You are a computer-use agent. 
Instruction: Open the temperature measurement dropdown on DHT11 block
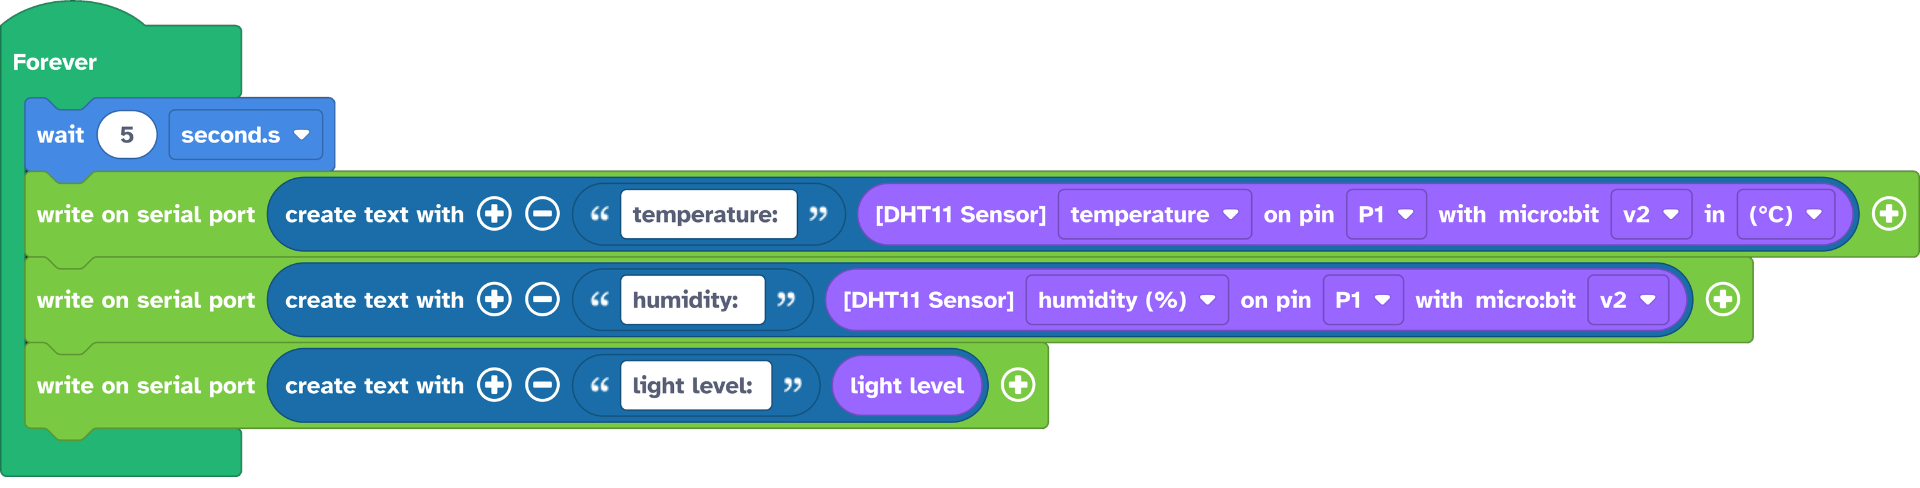(1154, 214)
